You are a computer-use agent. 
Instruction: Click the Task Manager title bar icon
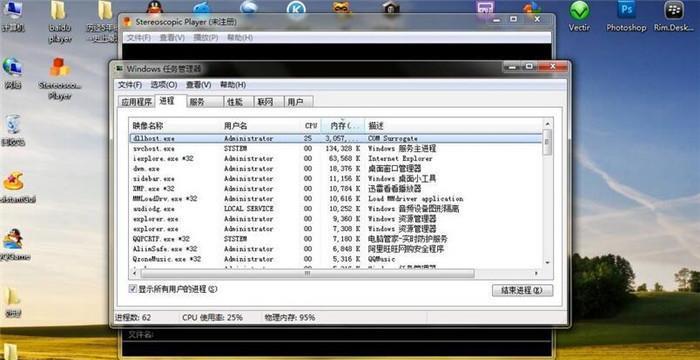coord(119,69)
